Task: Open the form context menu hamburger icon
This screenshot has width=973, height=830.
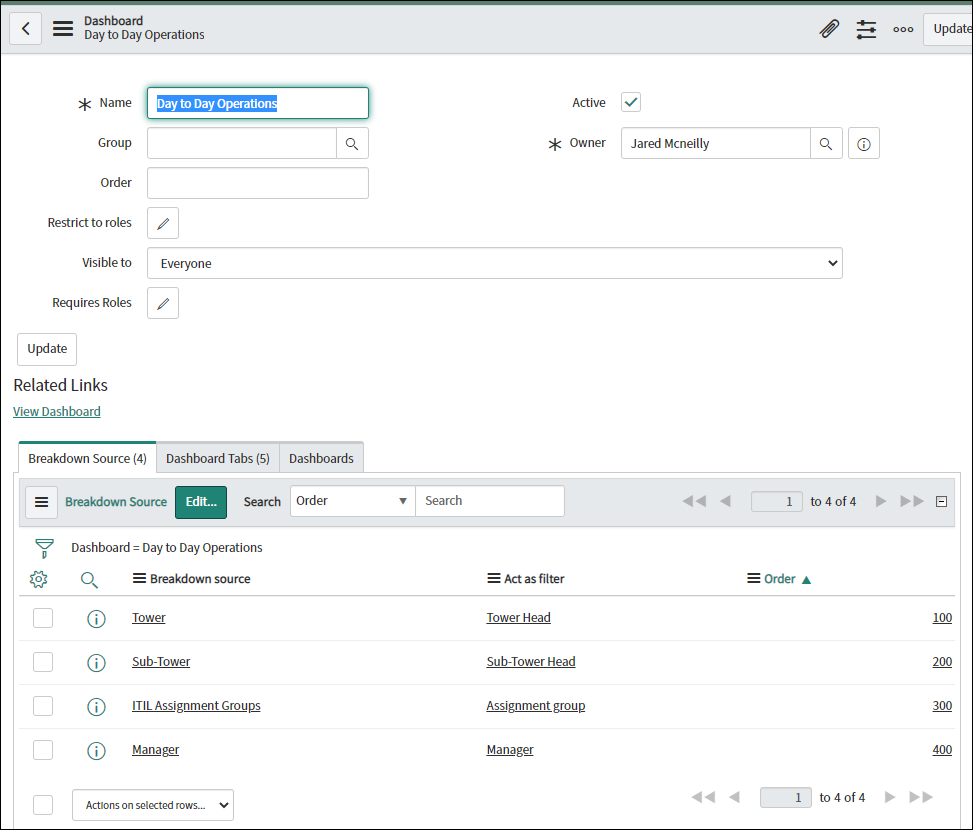Action: tap(63, 29)
